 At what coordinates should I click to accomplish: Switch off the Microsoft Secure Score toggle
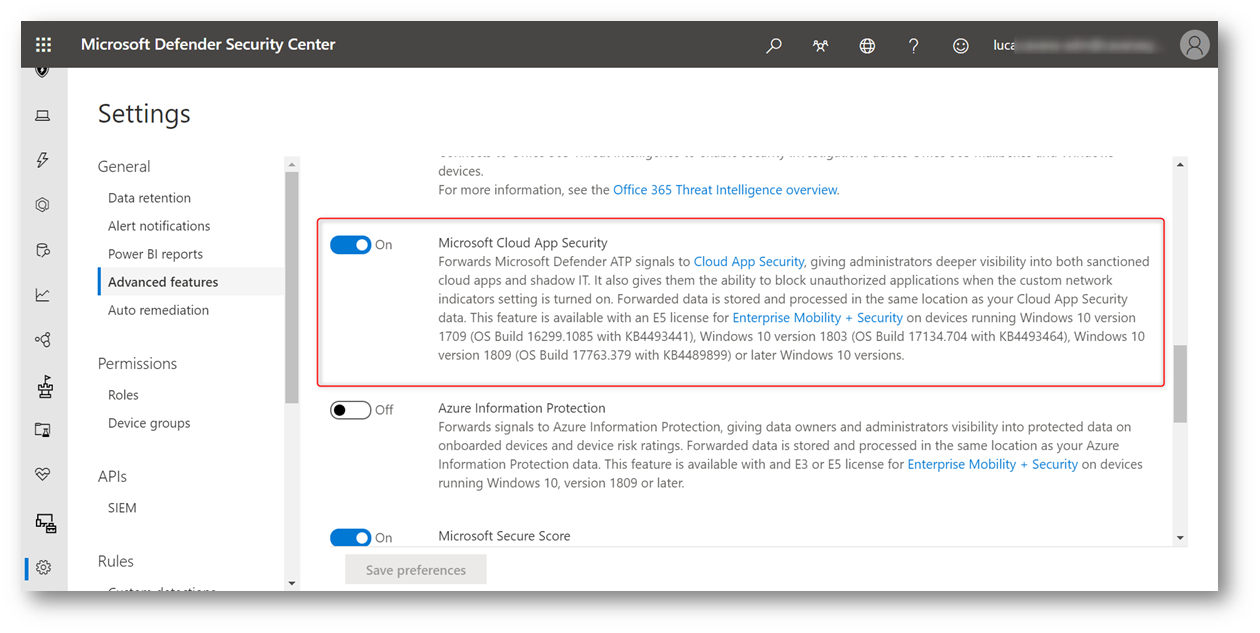tap(350, 538)
